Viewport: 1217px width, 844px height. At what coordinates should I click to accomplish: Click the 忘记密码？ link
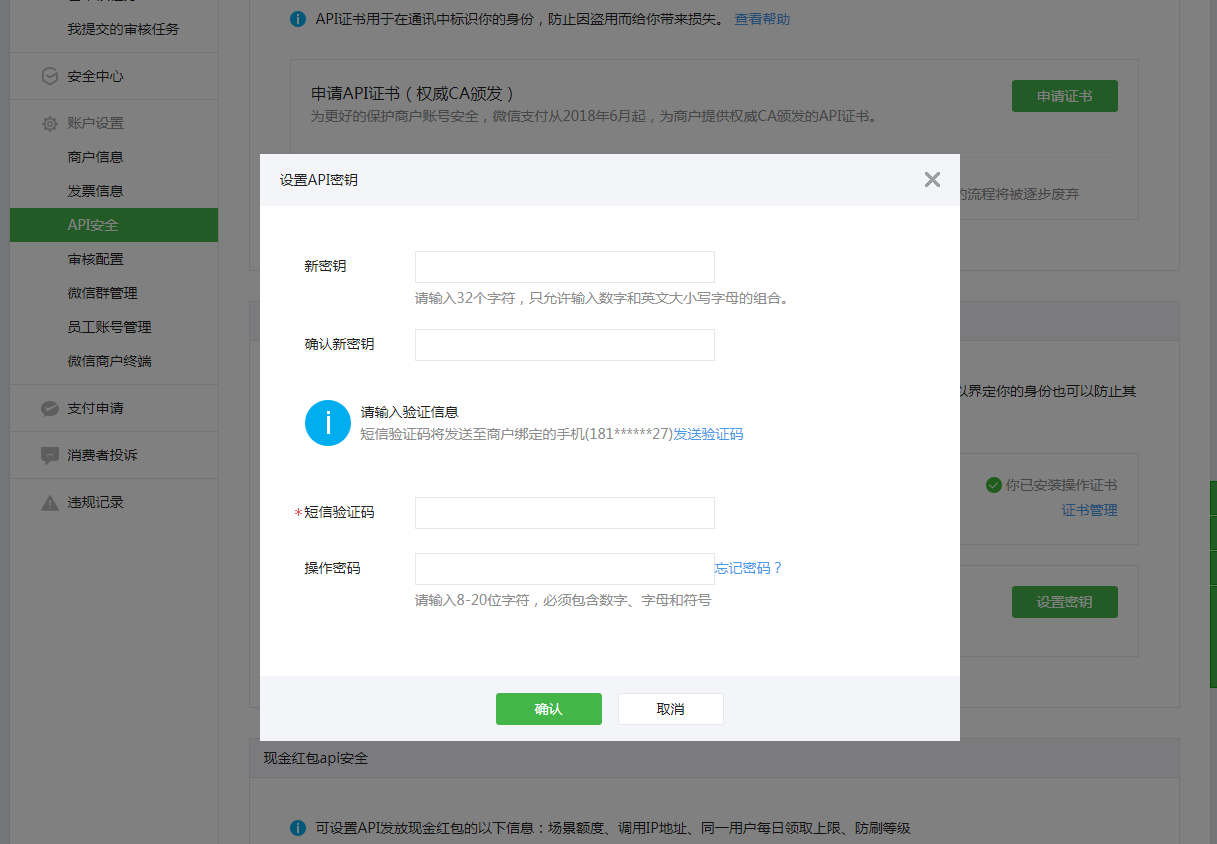[749, 568]
